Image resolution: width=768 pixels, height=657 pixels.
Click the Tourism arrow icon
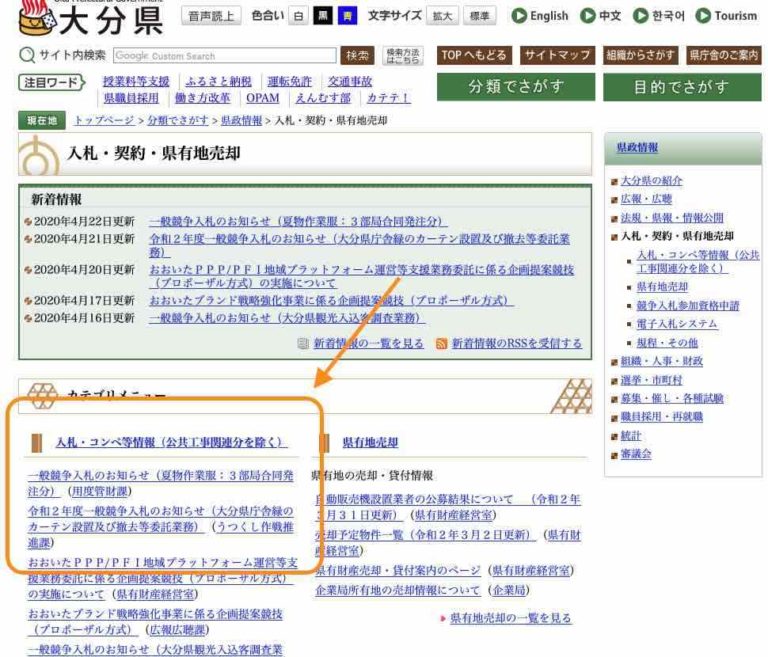coord(703,16)
